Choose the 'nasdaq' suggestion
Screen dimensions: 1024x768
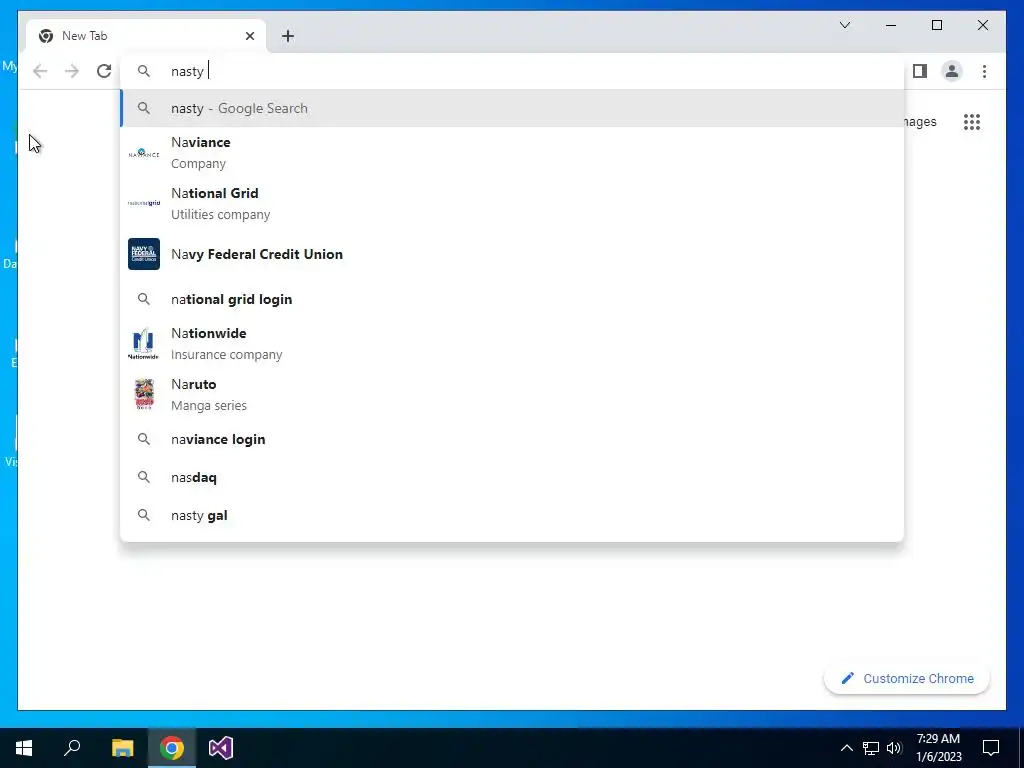coord(513,477)
